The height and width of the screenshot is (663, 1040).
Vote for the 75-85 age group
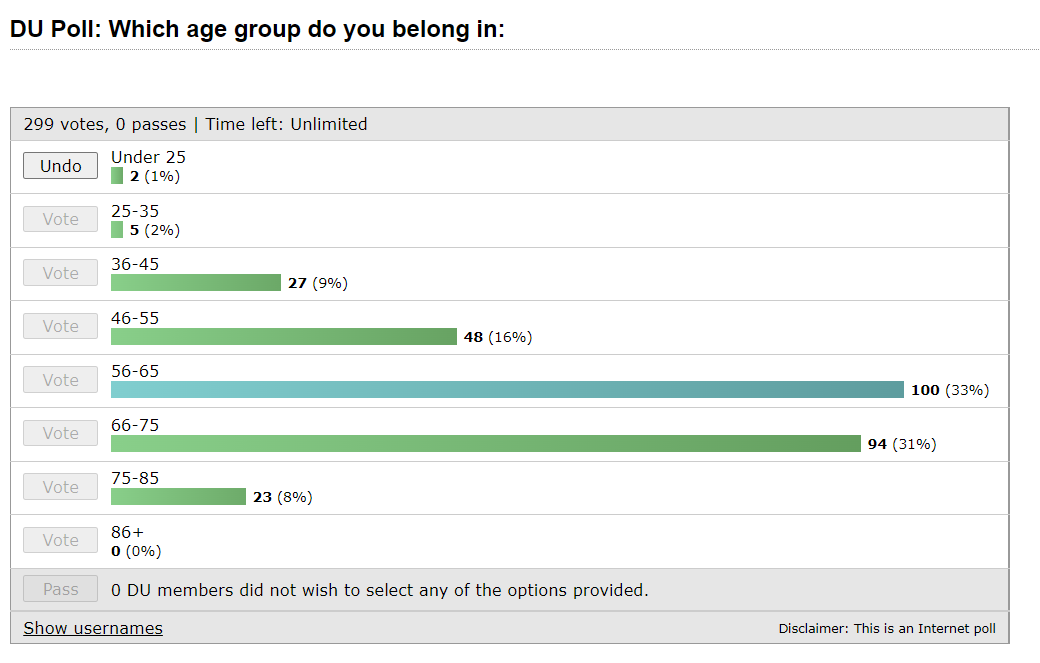60,487
